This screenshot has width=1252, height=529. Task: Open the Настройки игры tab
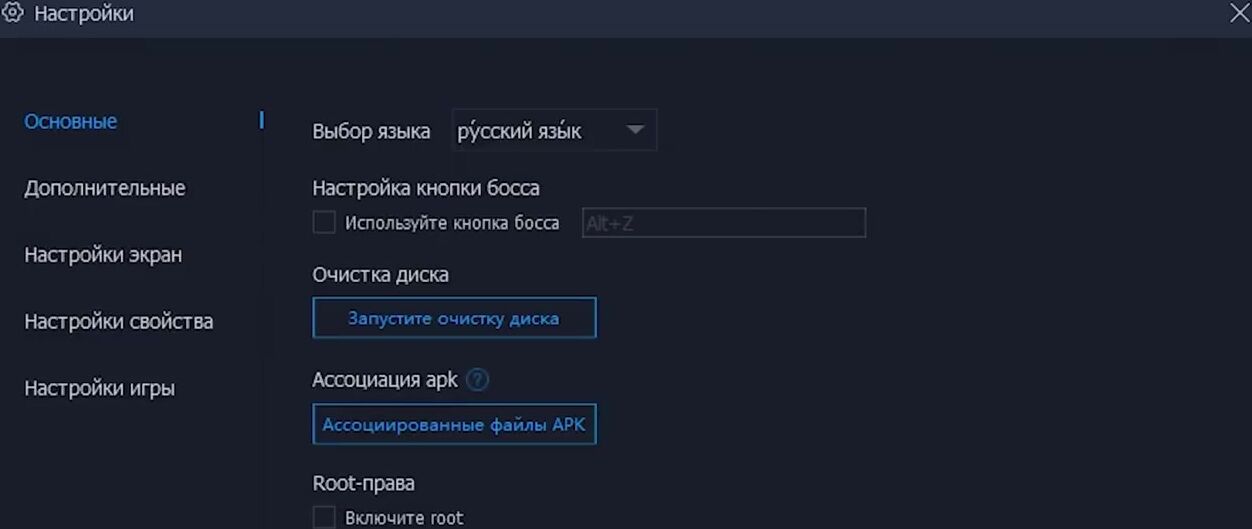100,388
